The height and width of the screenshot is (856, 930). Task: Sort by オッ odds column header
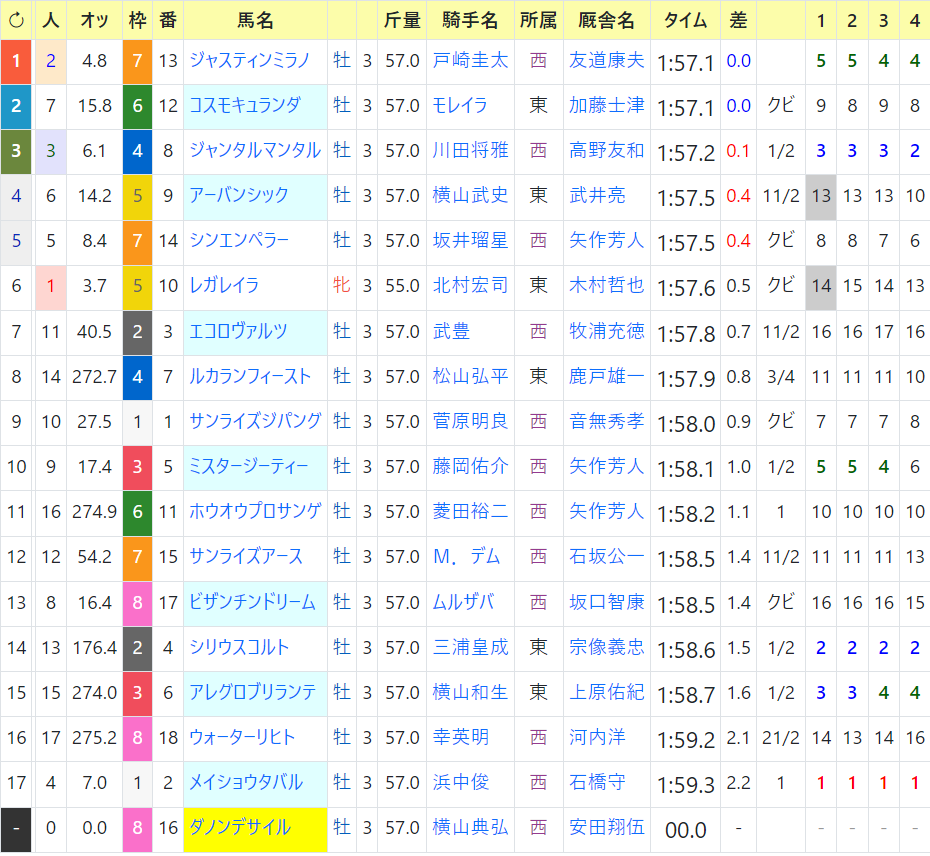[x=95, y=21]
